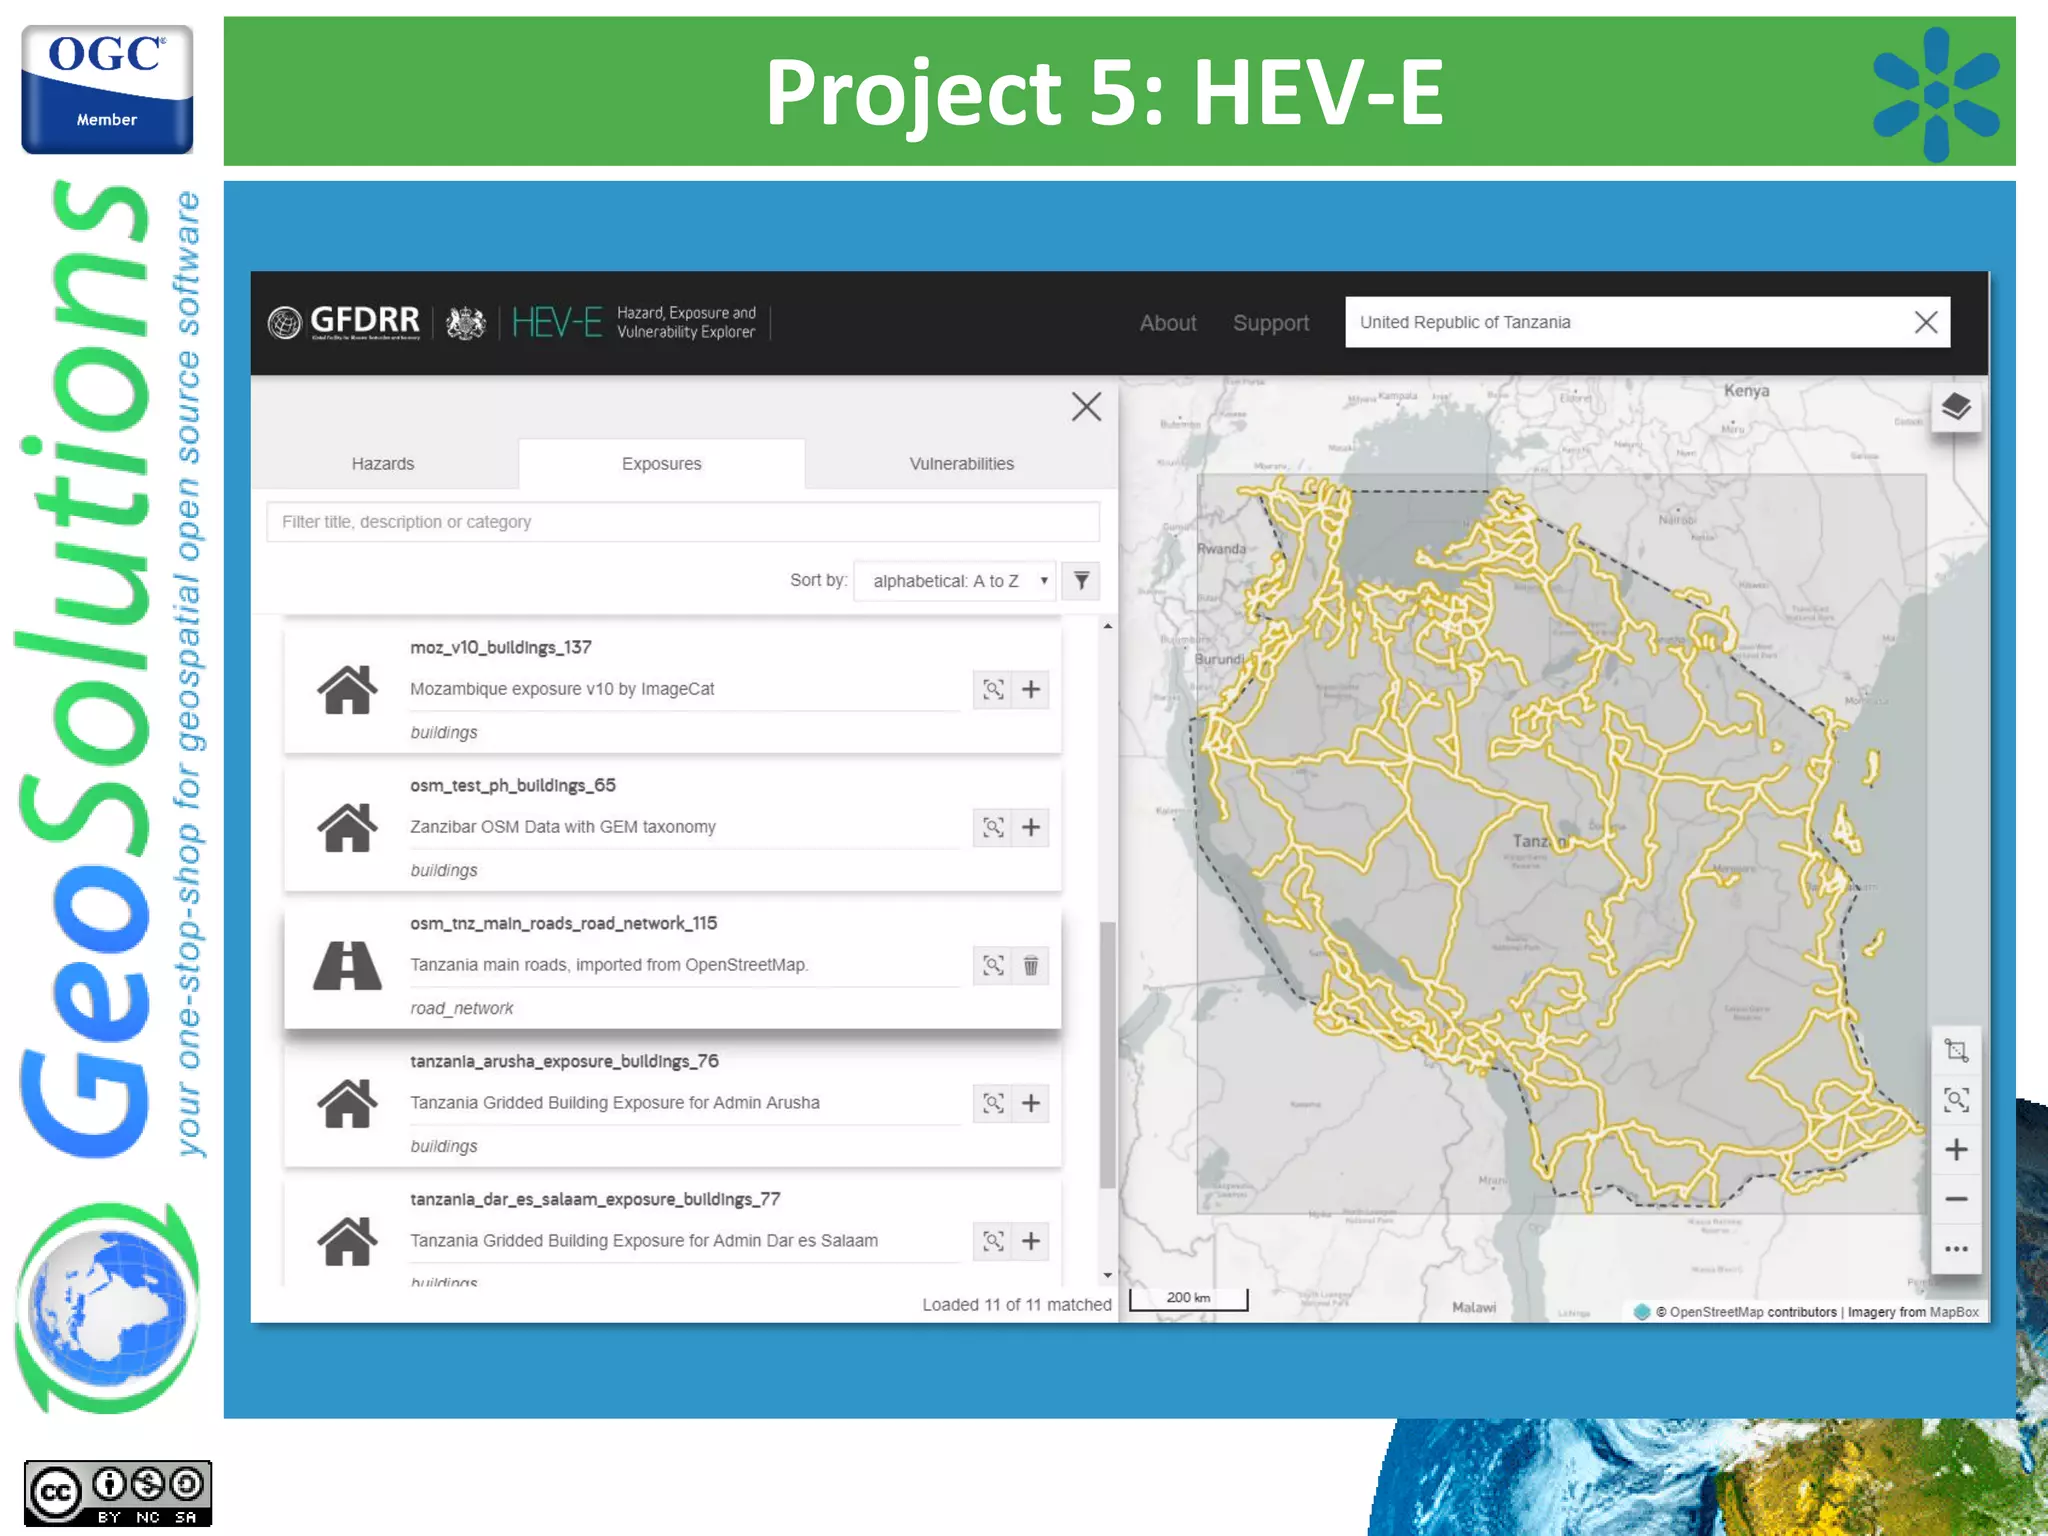Image resolution: width=2048 pixels, height=1536 pixels.
Task: Select osm_tnz_main_roads_road_network_115 title
Action: click(x=564, y=923)
